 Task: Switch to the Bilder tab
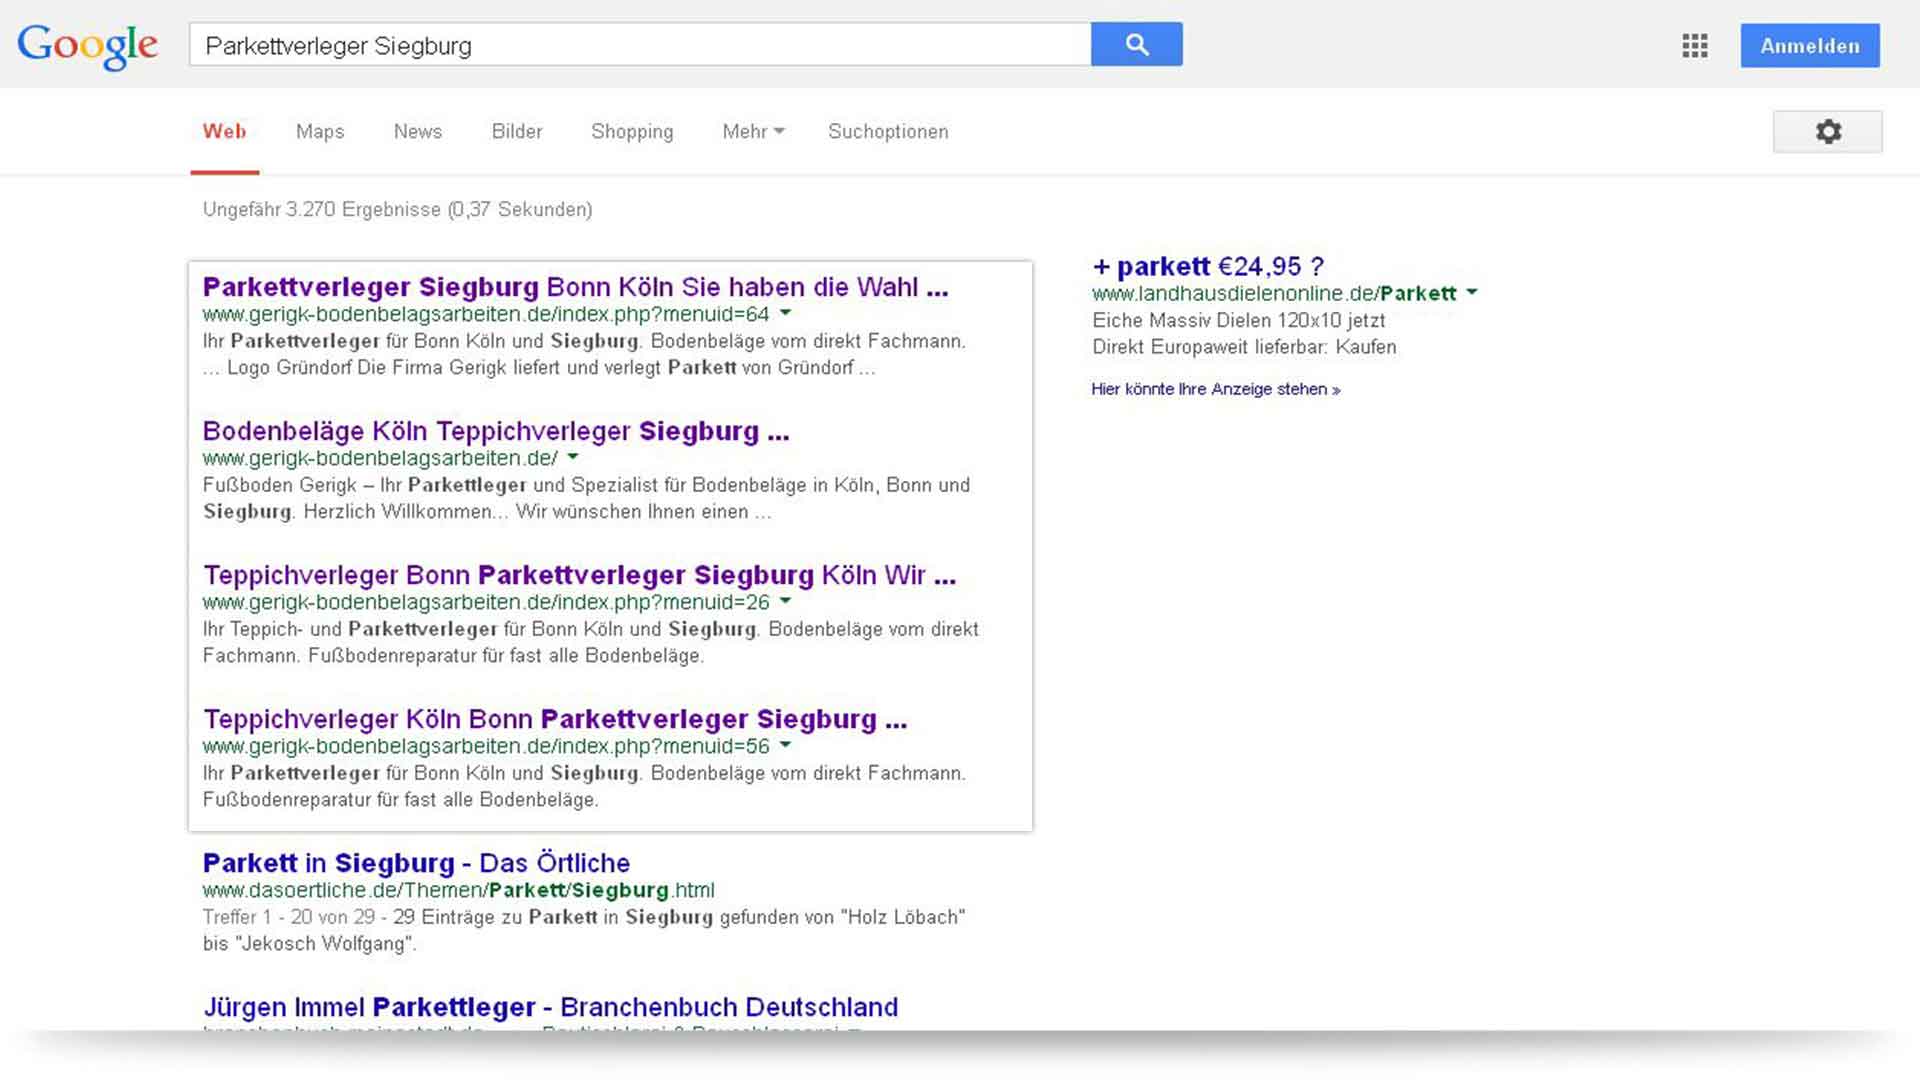(517, 132)
